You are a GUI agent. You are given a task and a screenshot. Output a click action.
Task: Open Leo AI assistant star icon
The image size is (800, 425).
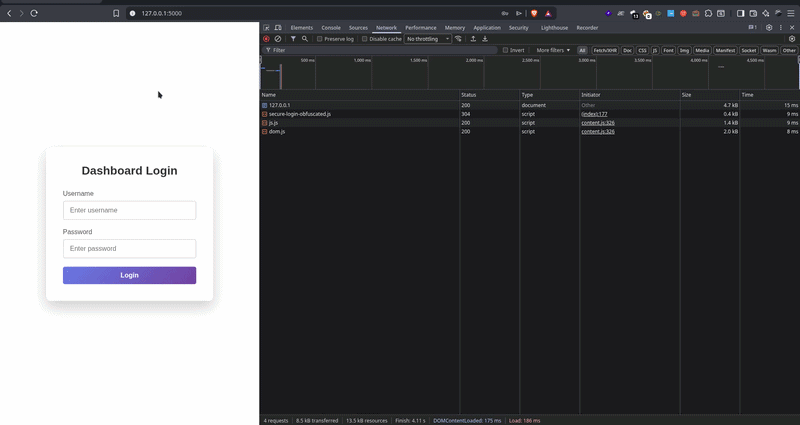click(x=766, y=13)
